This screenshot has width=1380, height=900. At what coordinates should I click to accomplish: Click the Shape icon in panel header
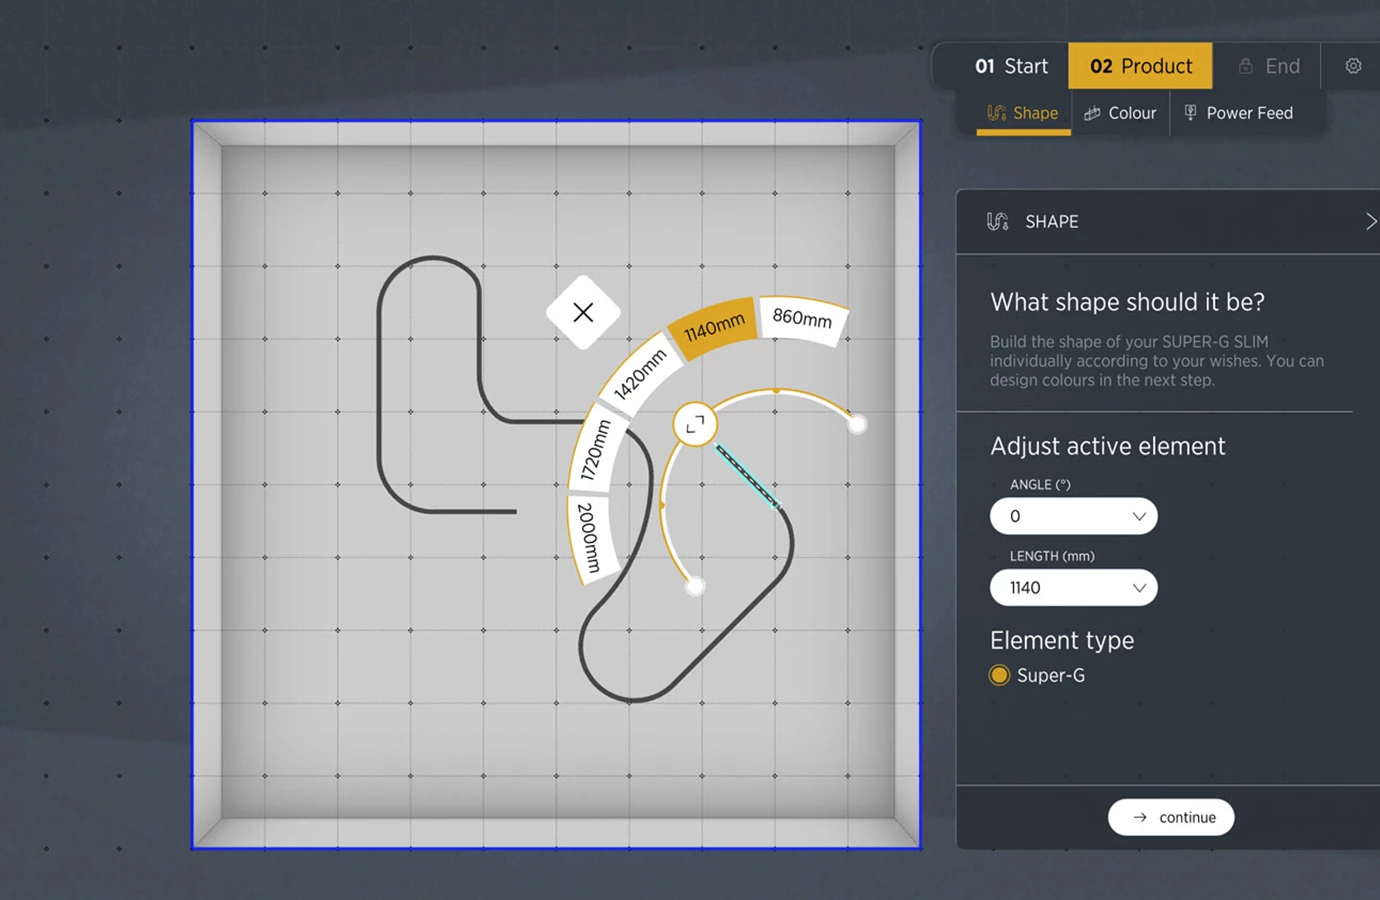[x=997, y=221]
